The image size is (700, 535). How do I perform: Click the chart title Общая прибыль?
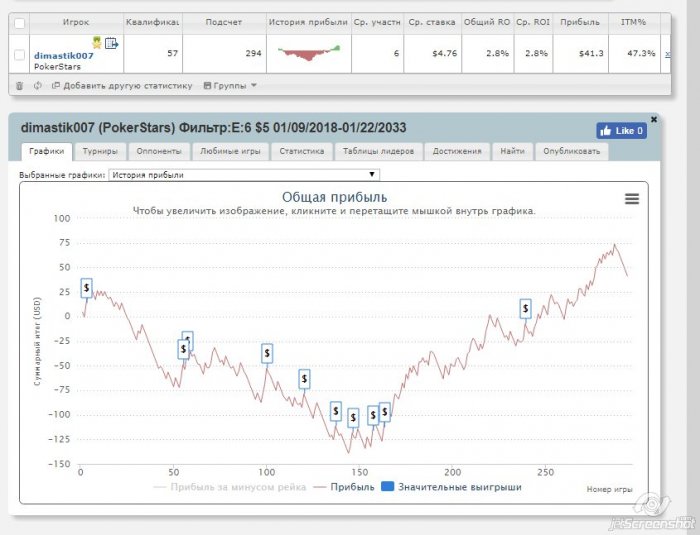[x=334, y=197]
